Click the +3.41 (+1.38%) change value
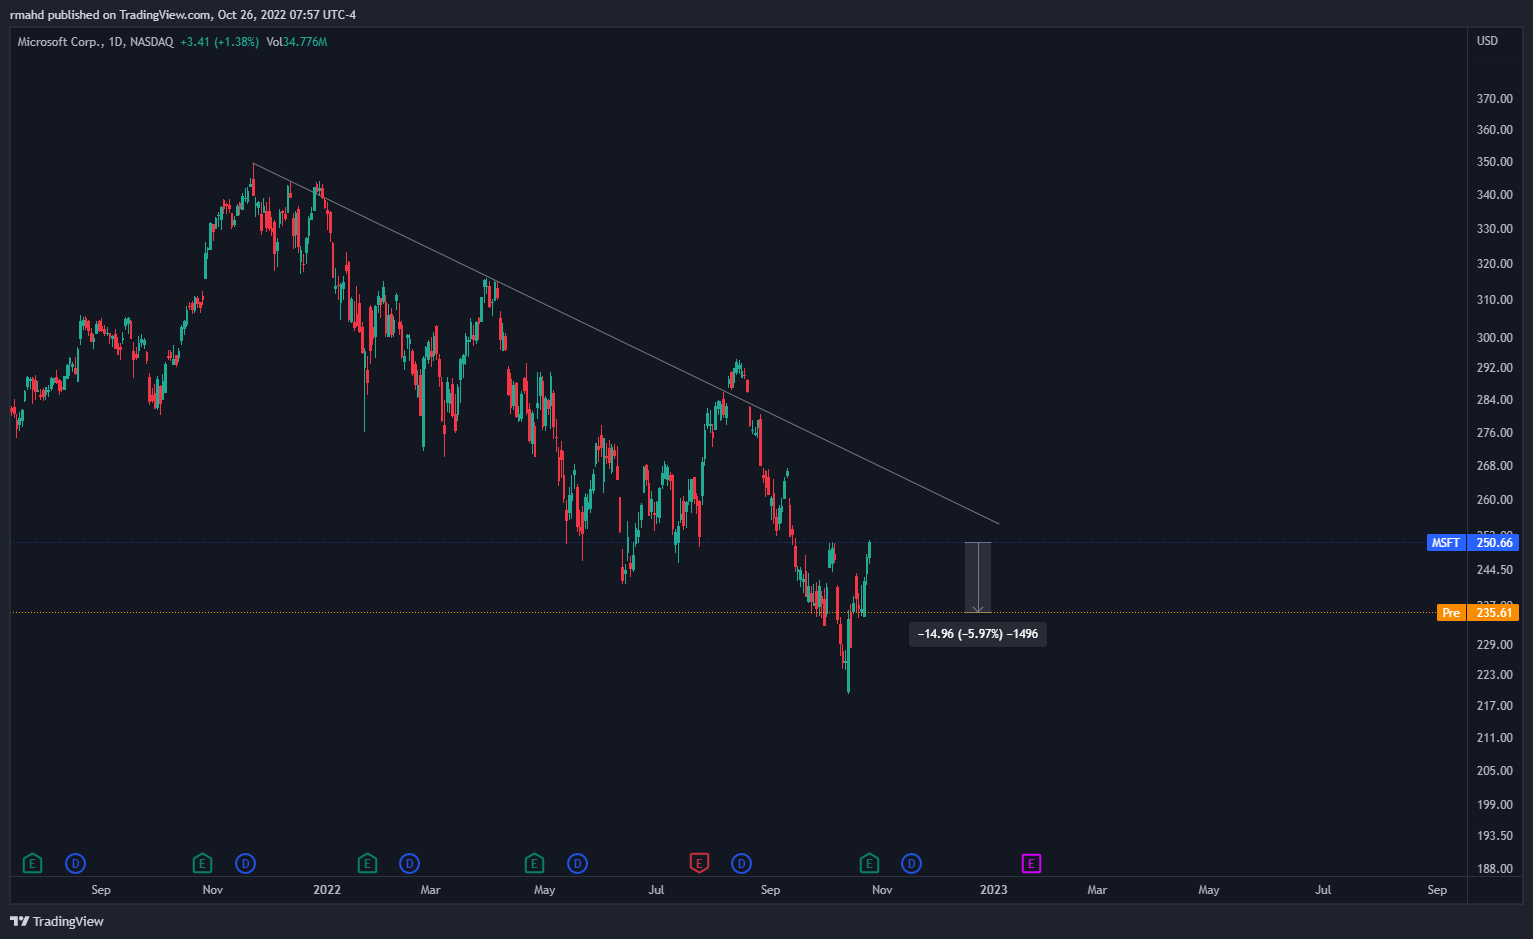This screenshot has width=1533, height=939. tap(220, 42)
